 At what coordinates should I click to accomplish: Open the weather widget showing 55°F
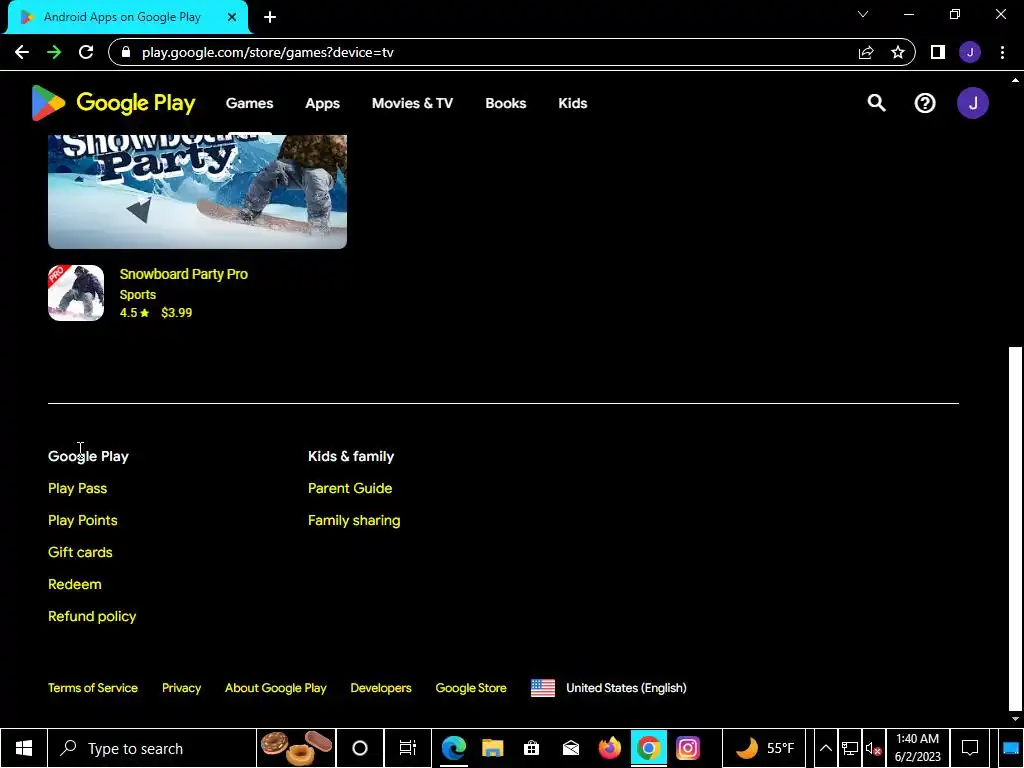tap(764, 748)
